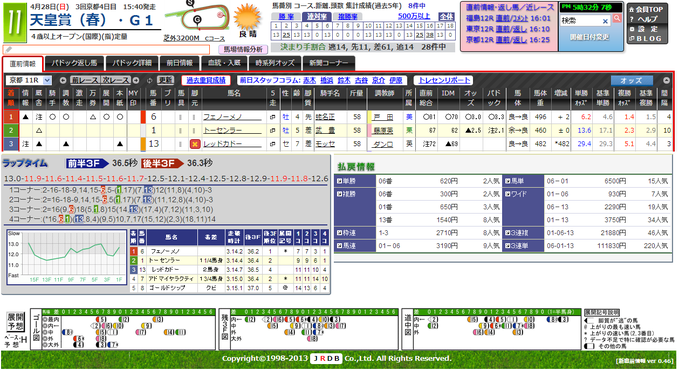Image resolution: width=679 pixels, height=370 pixels.
Task: Select the 複勝率 stats tab
Action: pyautogui.click(x=347, y=16)
